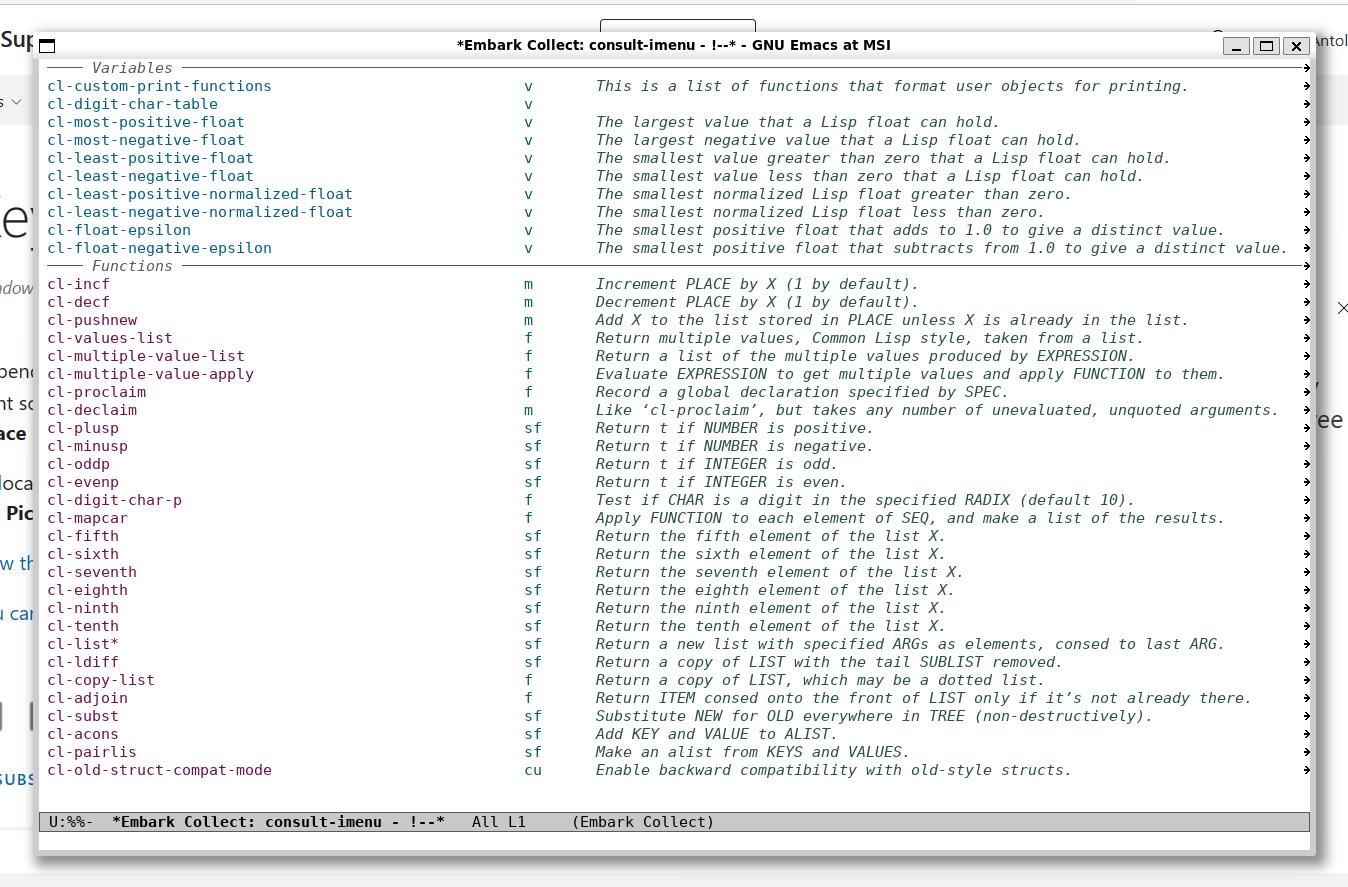Click the line-wrap arrow on the cl-incf row
The image size is (1348, 887).
pos(1307,284)
